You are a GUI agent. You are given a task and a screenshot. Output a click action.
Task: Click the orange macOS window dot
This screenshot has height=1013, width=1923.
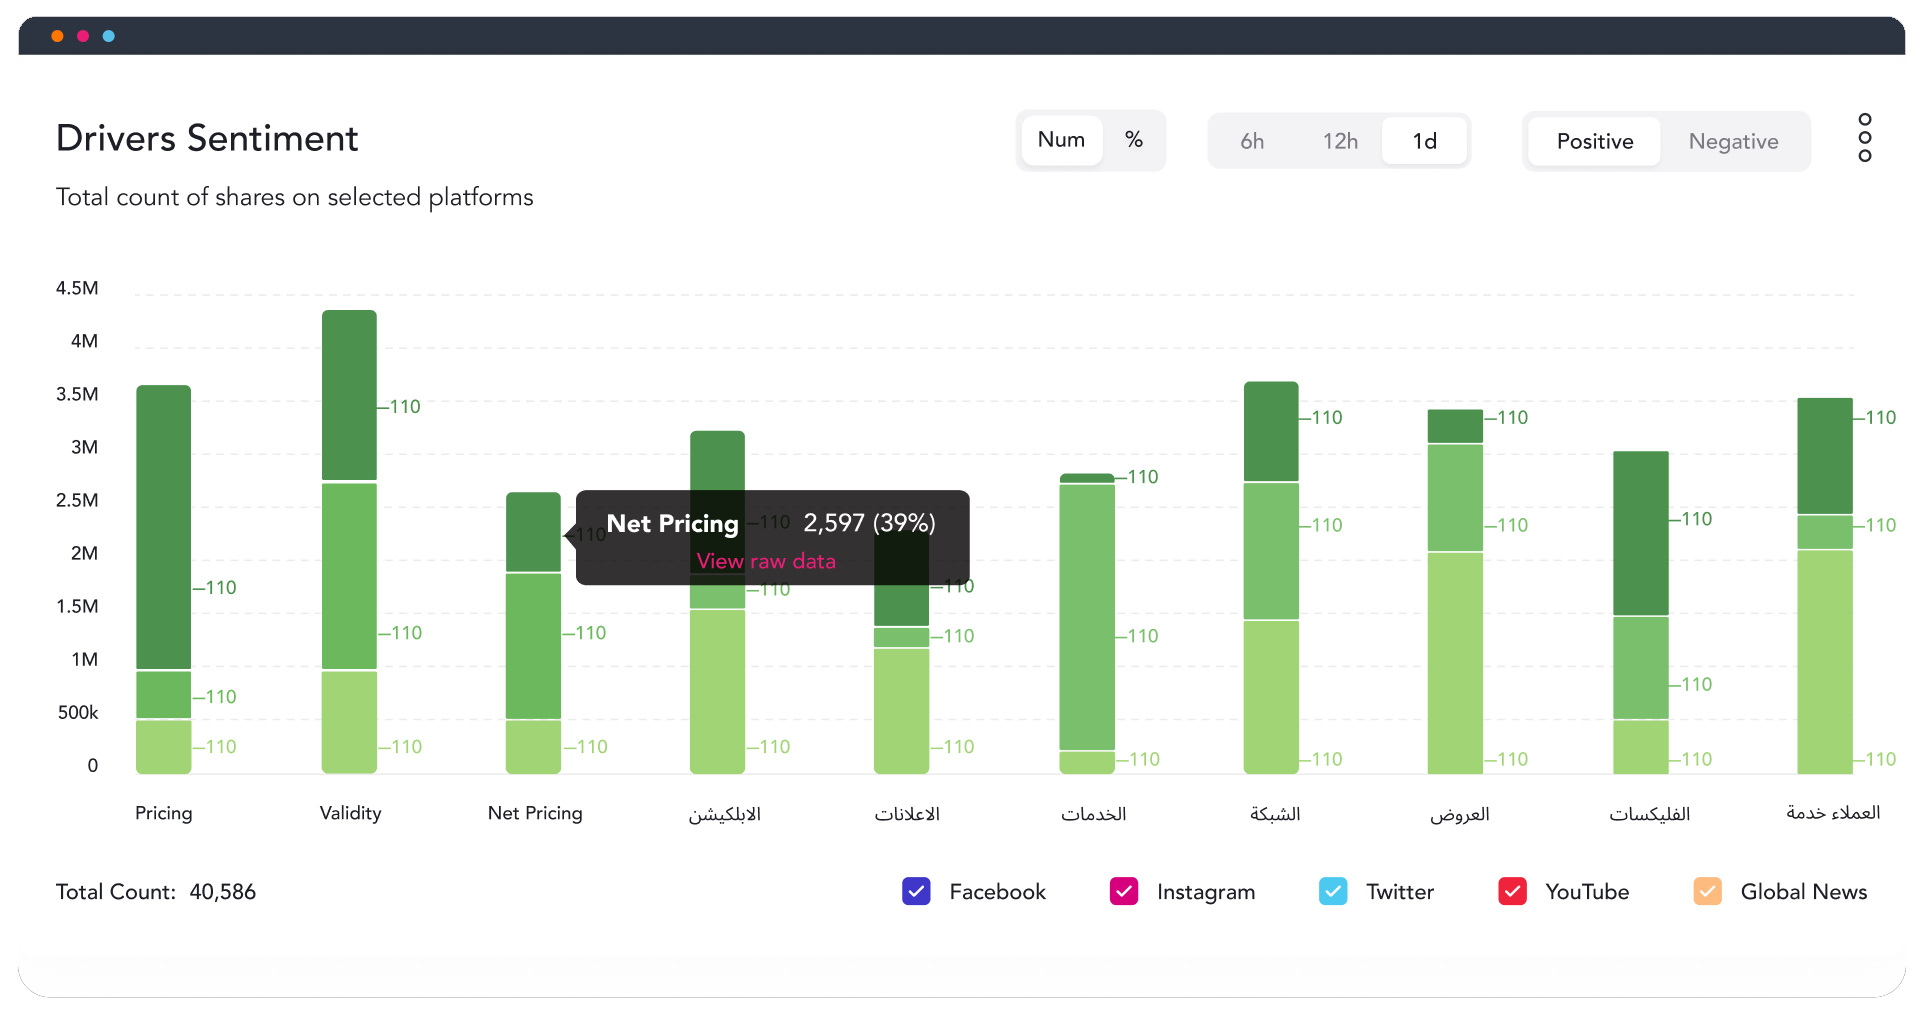57,35
